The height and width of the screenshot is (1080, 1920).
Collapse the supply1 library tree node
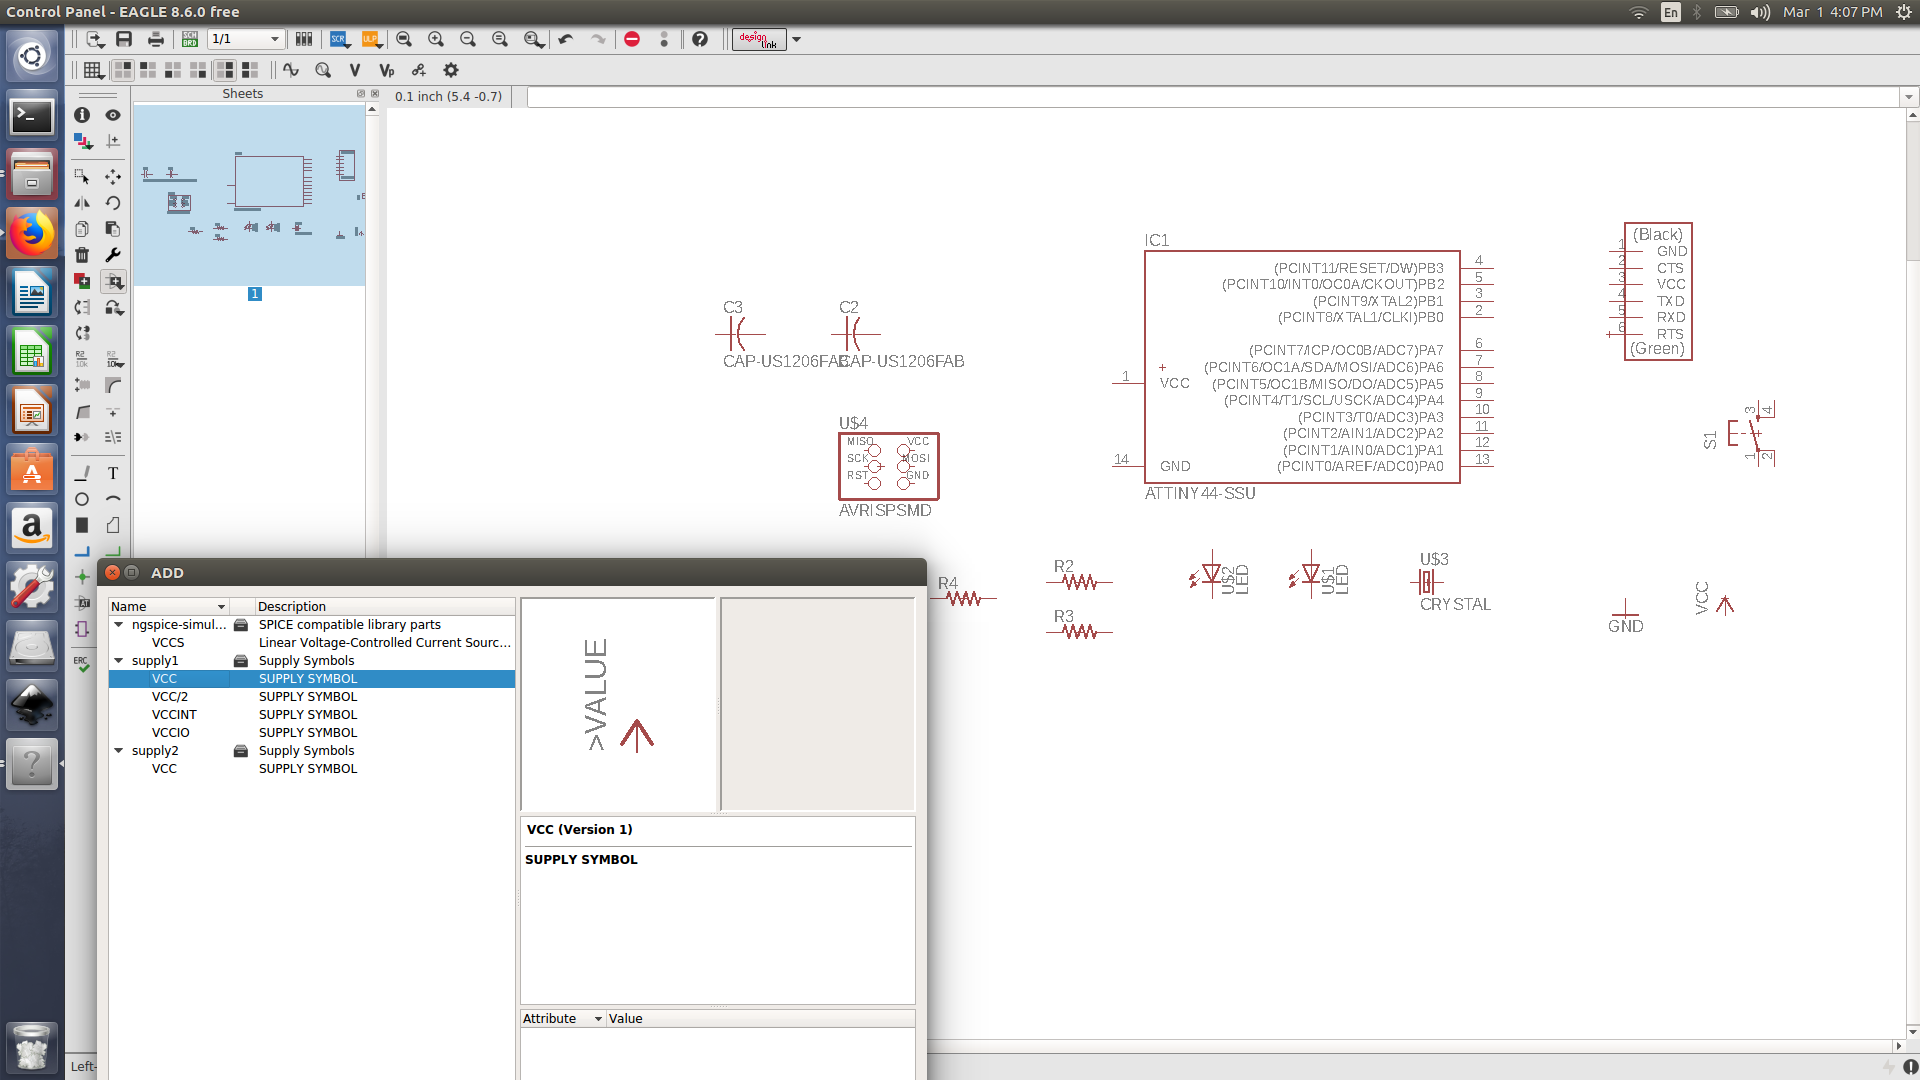point(119,661)
